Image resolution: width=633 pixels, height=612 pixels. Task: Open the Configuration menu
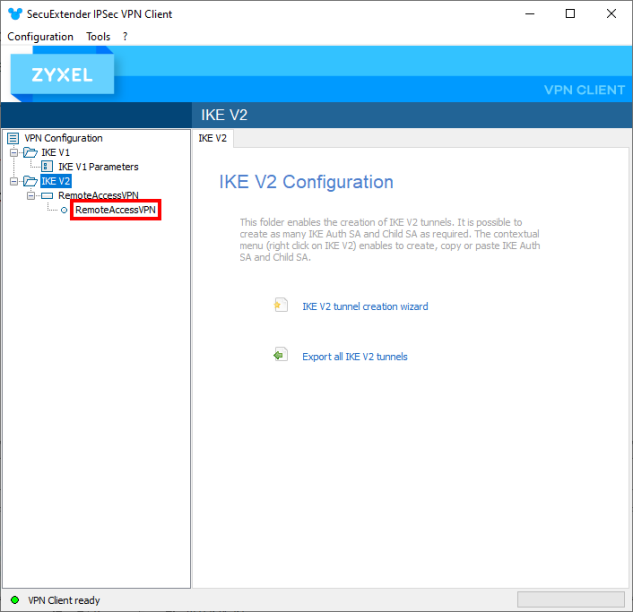pyautogui.click(x=40, y=36)
